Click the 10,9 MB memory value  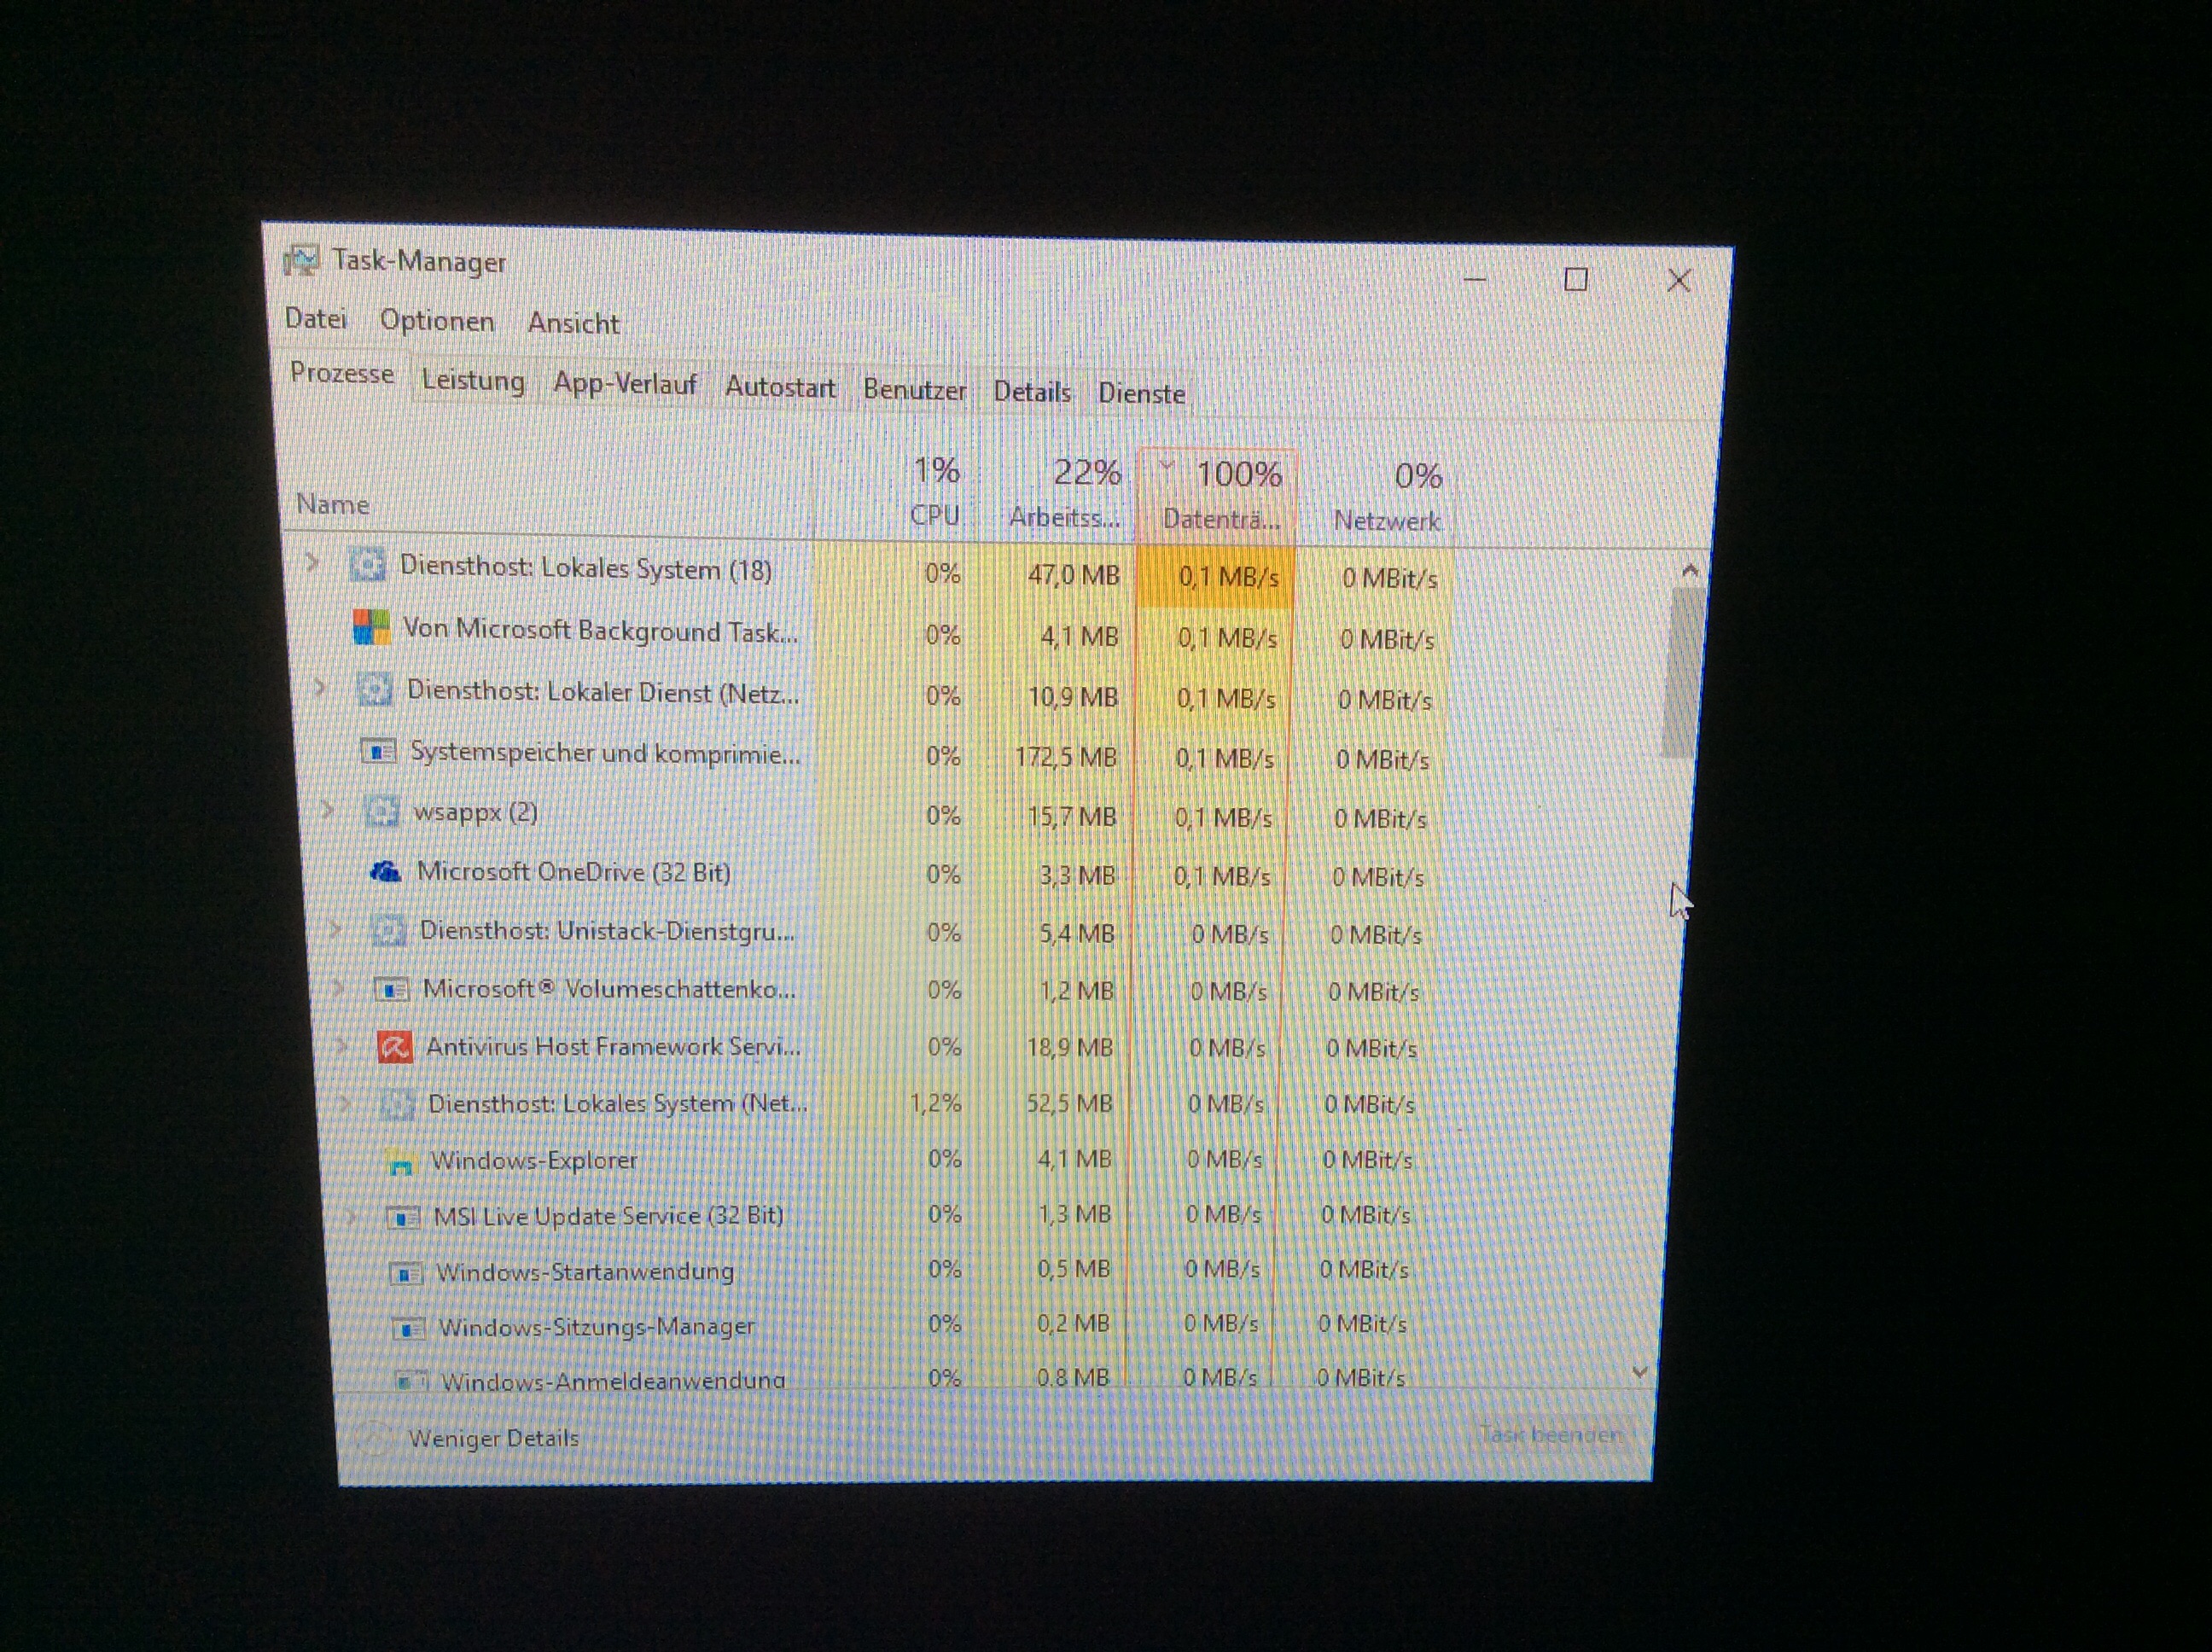(x=1073, y=697)
